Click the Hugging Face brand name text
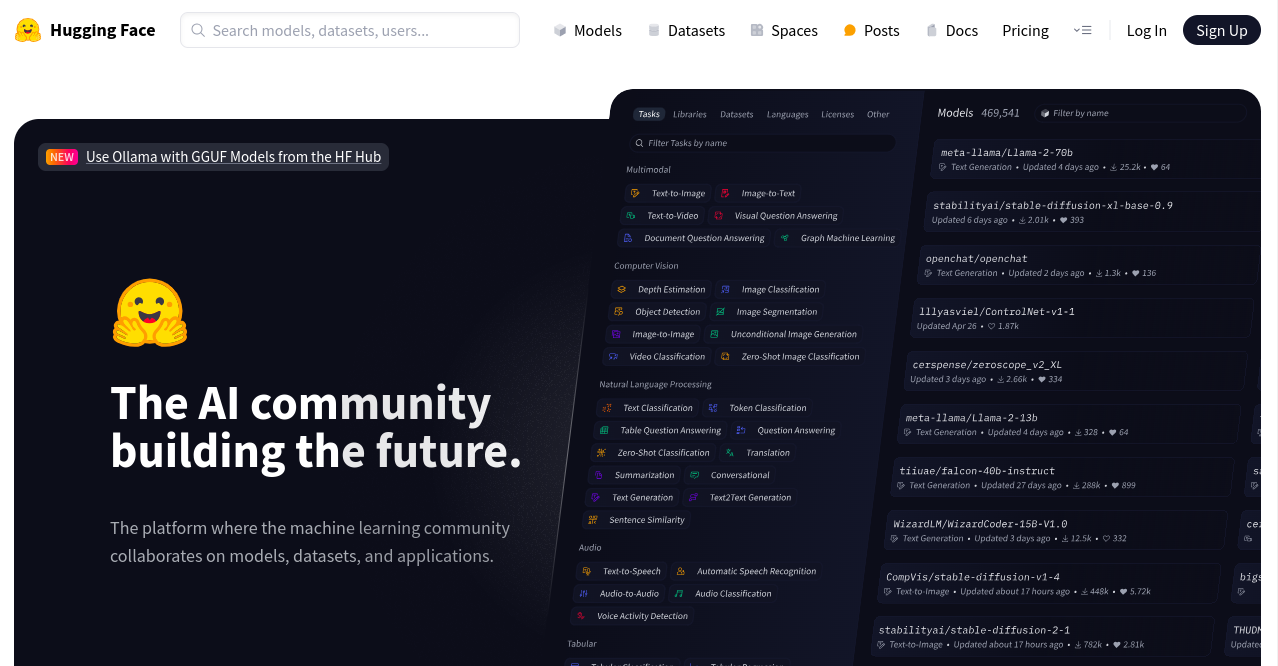The width and height of the screenshot is (1278, 666). 102,30
